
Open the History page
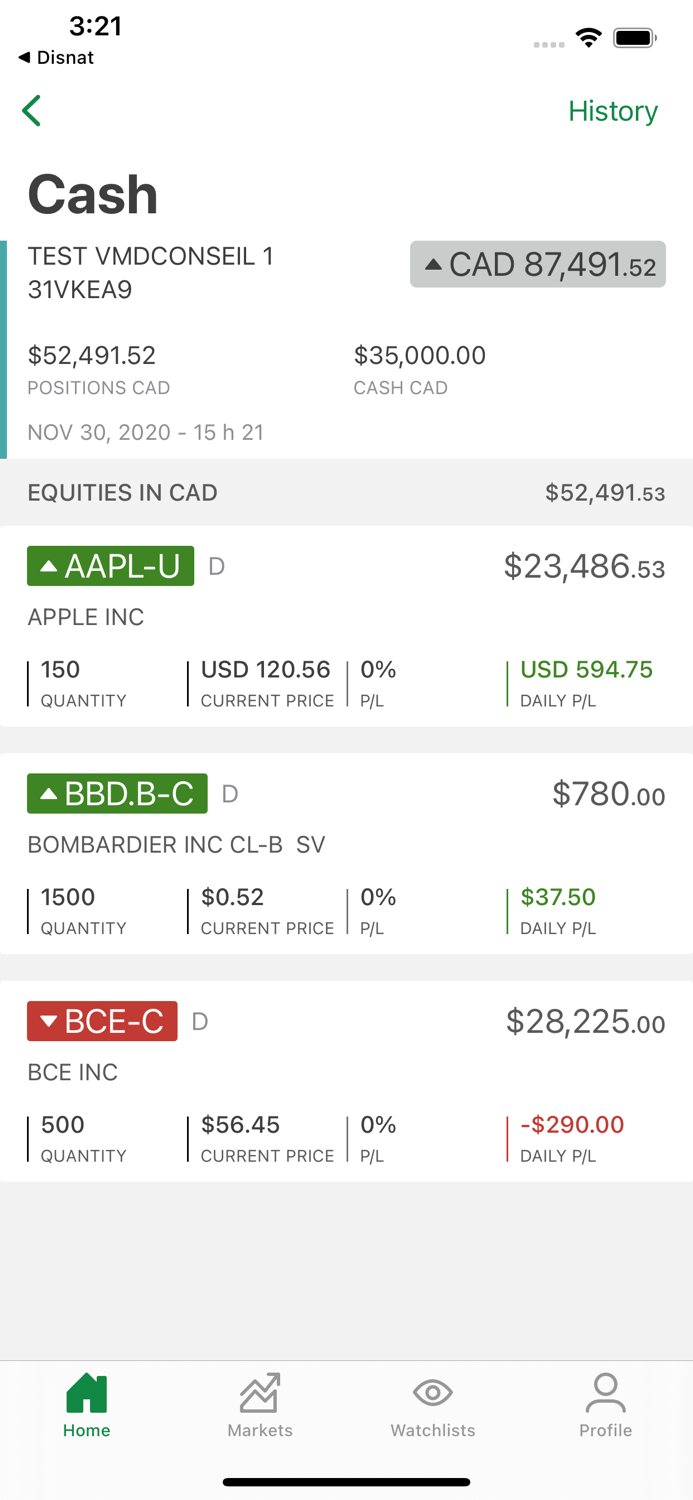click(x=613, y=111)
